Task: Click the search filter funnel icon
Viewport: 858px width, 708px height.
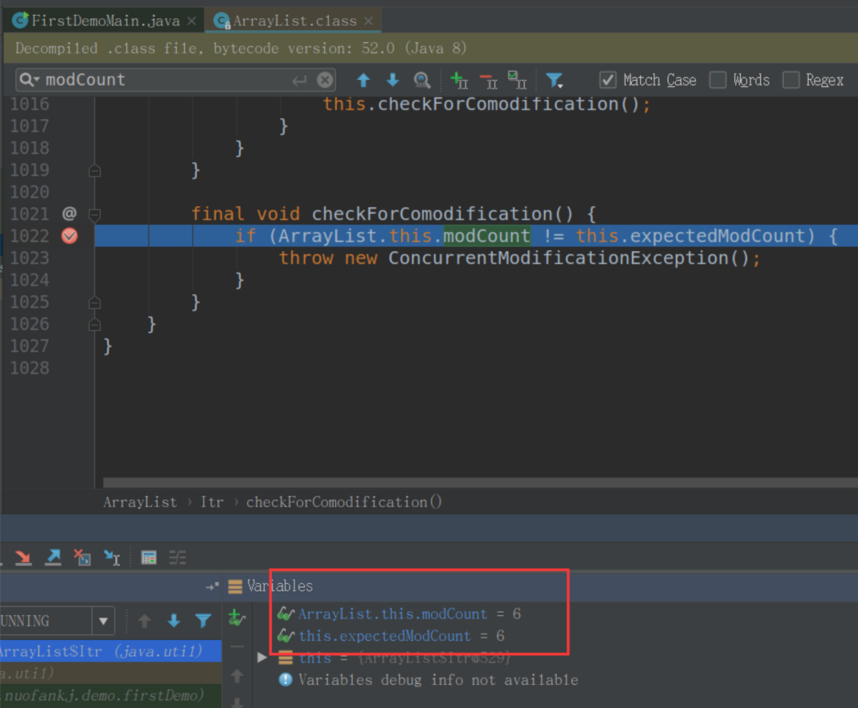Action: tap(554, 80)
